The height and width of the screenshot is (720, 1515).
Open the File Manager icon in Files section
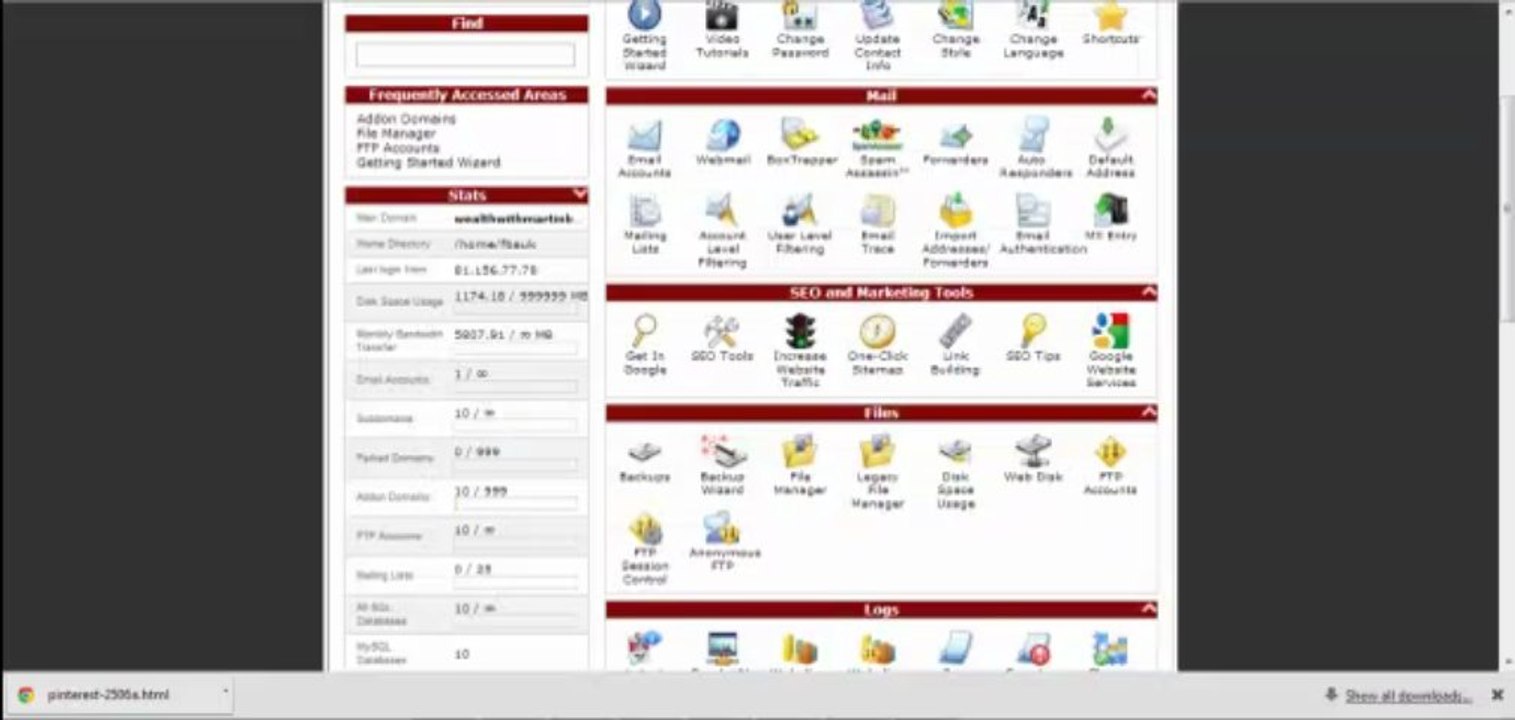[800, 452]
